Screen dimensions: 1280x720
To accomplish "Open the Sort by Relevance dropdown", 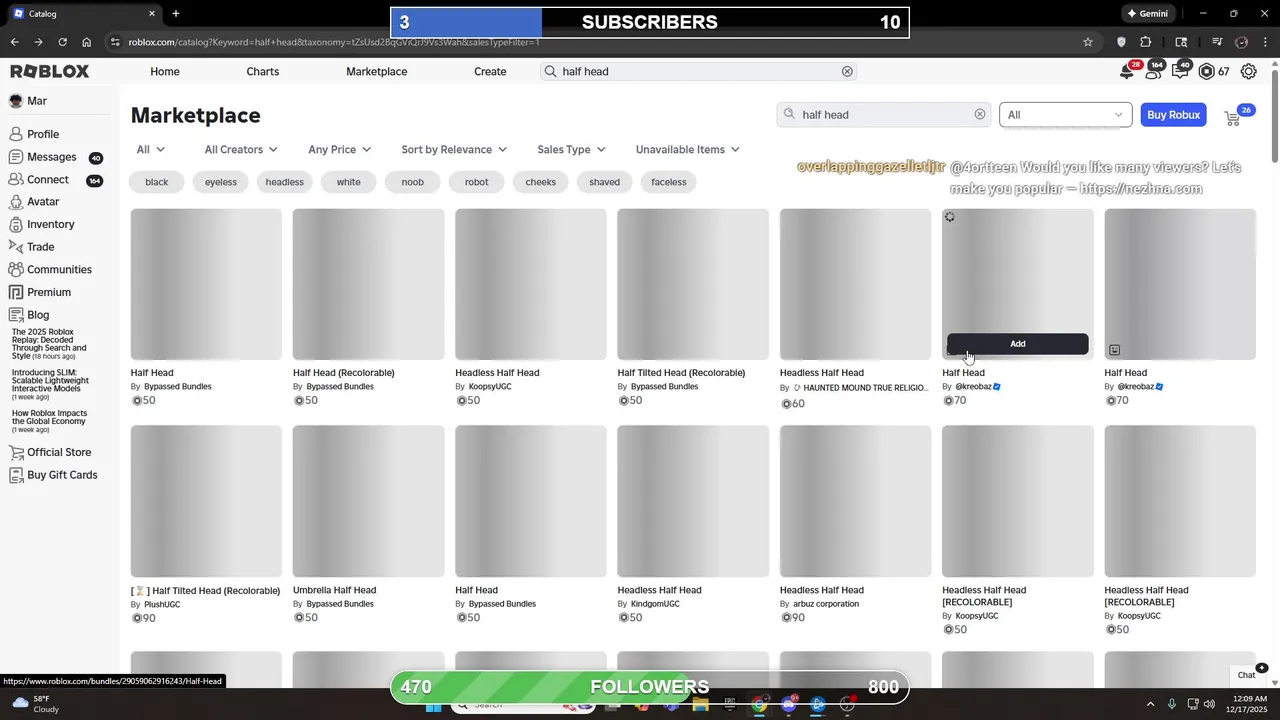I will point(454,150).
